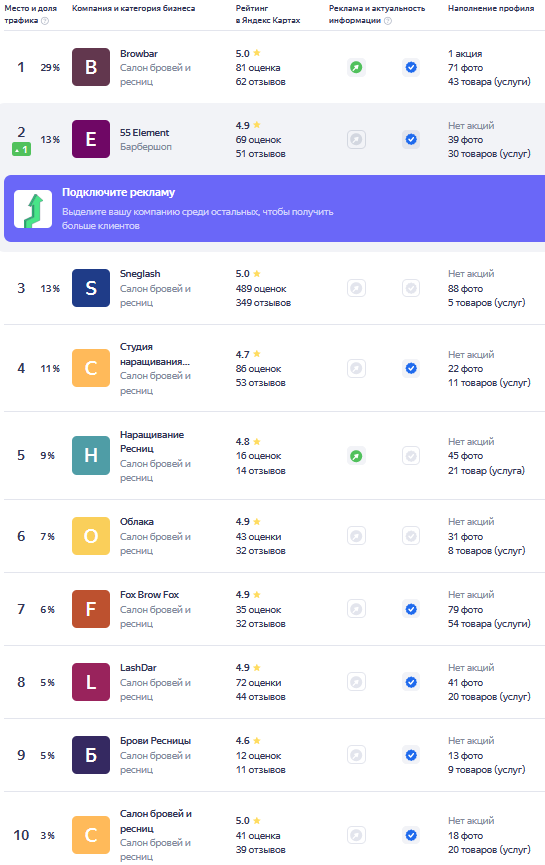The image size is (545, 865).
Task: Click the green arrow icon in the advertising banner
Action: click(x=33, y=209)
